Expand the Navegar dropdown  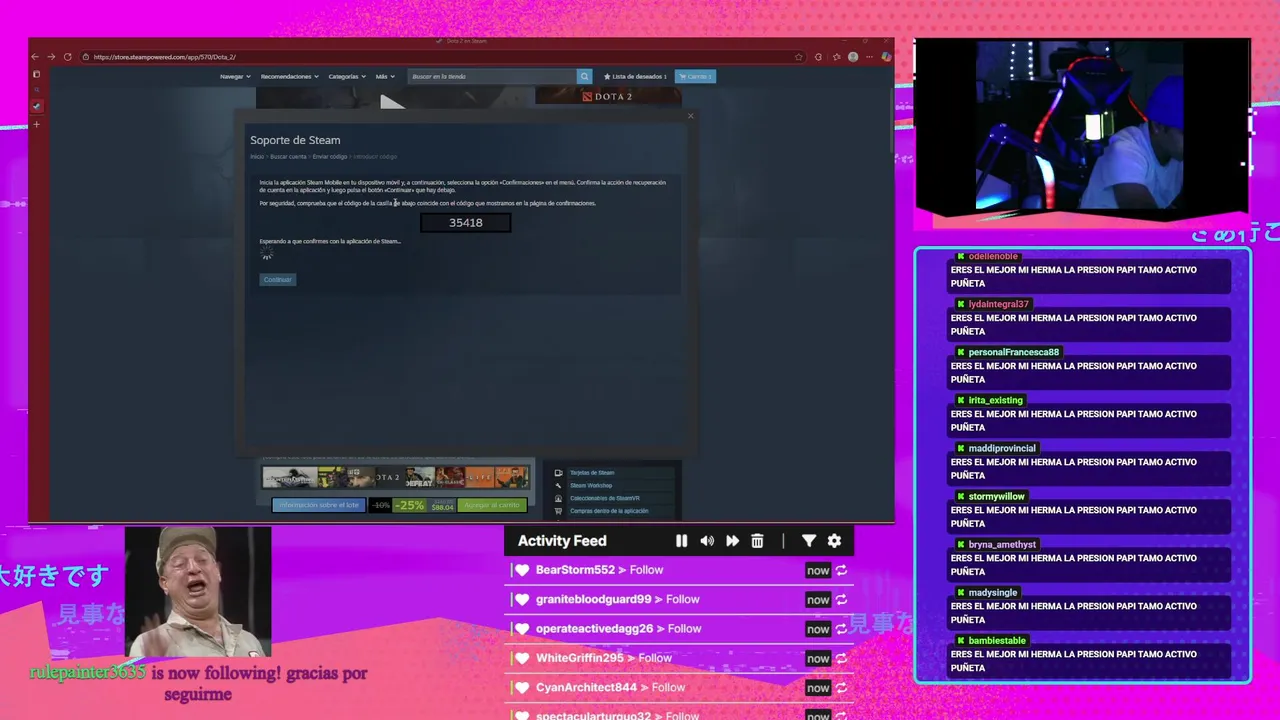[x=234, y=76]
